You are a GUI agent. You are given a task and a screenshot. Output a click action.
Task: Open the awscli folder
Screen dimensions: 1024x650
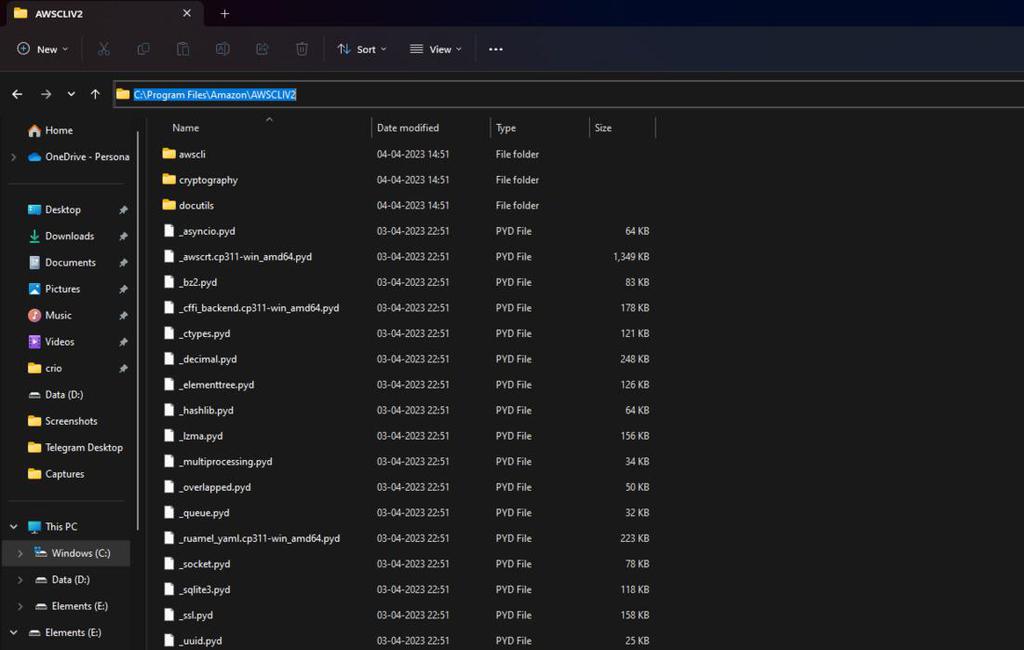click(192, 154)
